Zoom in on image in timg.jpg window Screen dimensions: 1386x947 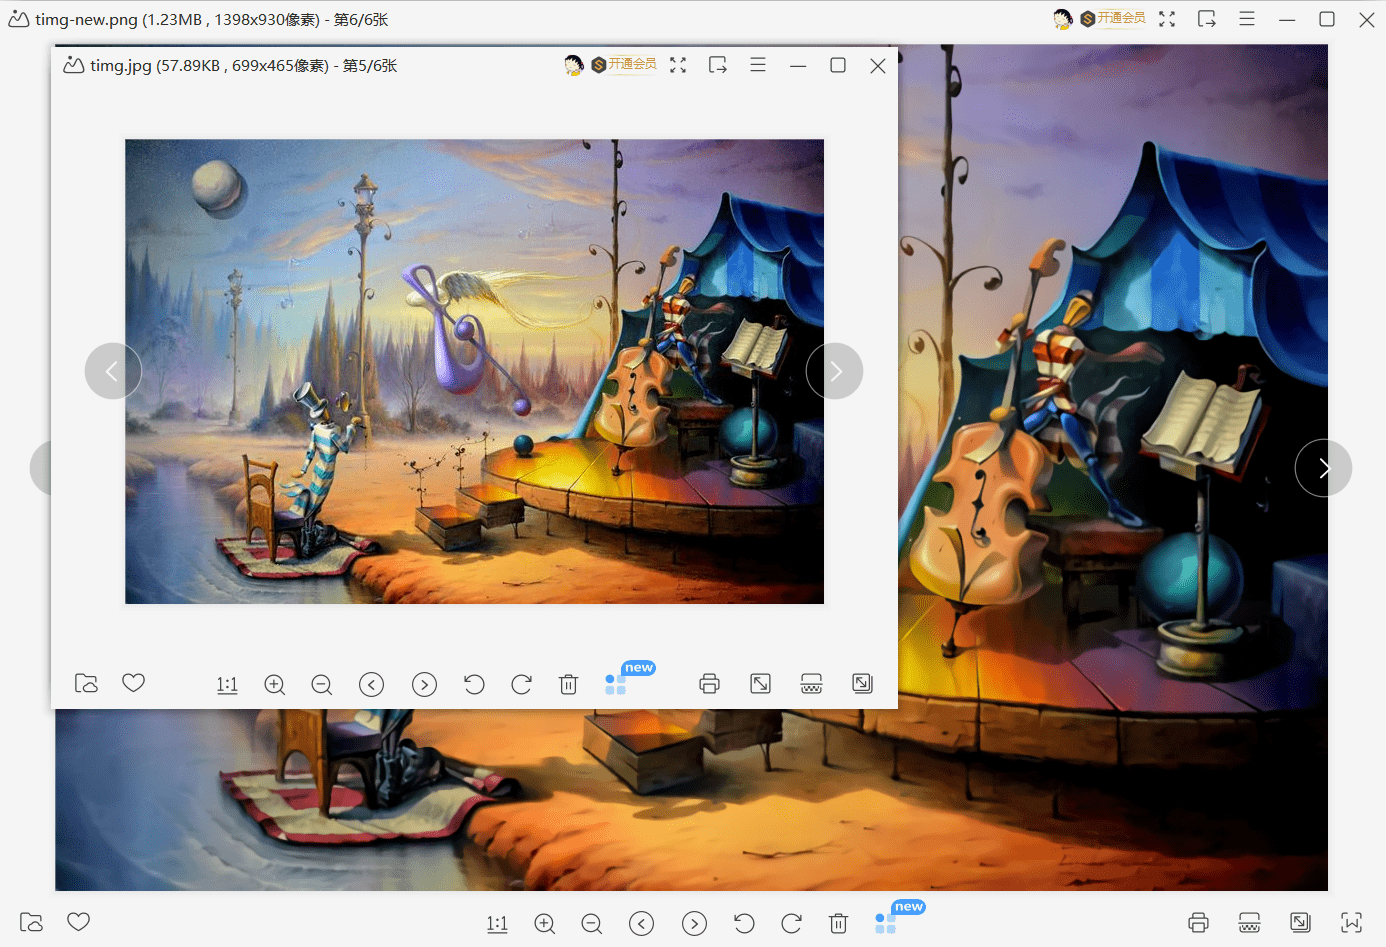(275, 685)
